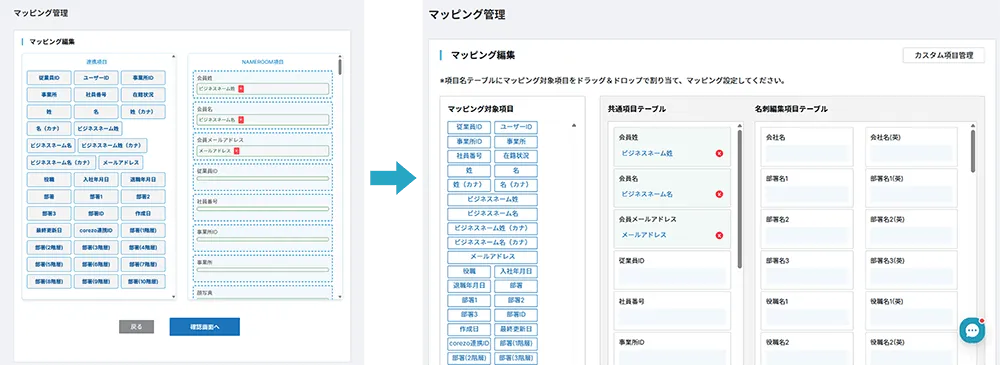This screenshot has width=1000, height=365.
Task: Select 退職年月日 chip in マッピング対象項目
Action: 469,286
